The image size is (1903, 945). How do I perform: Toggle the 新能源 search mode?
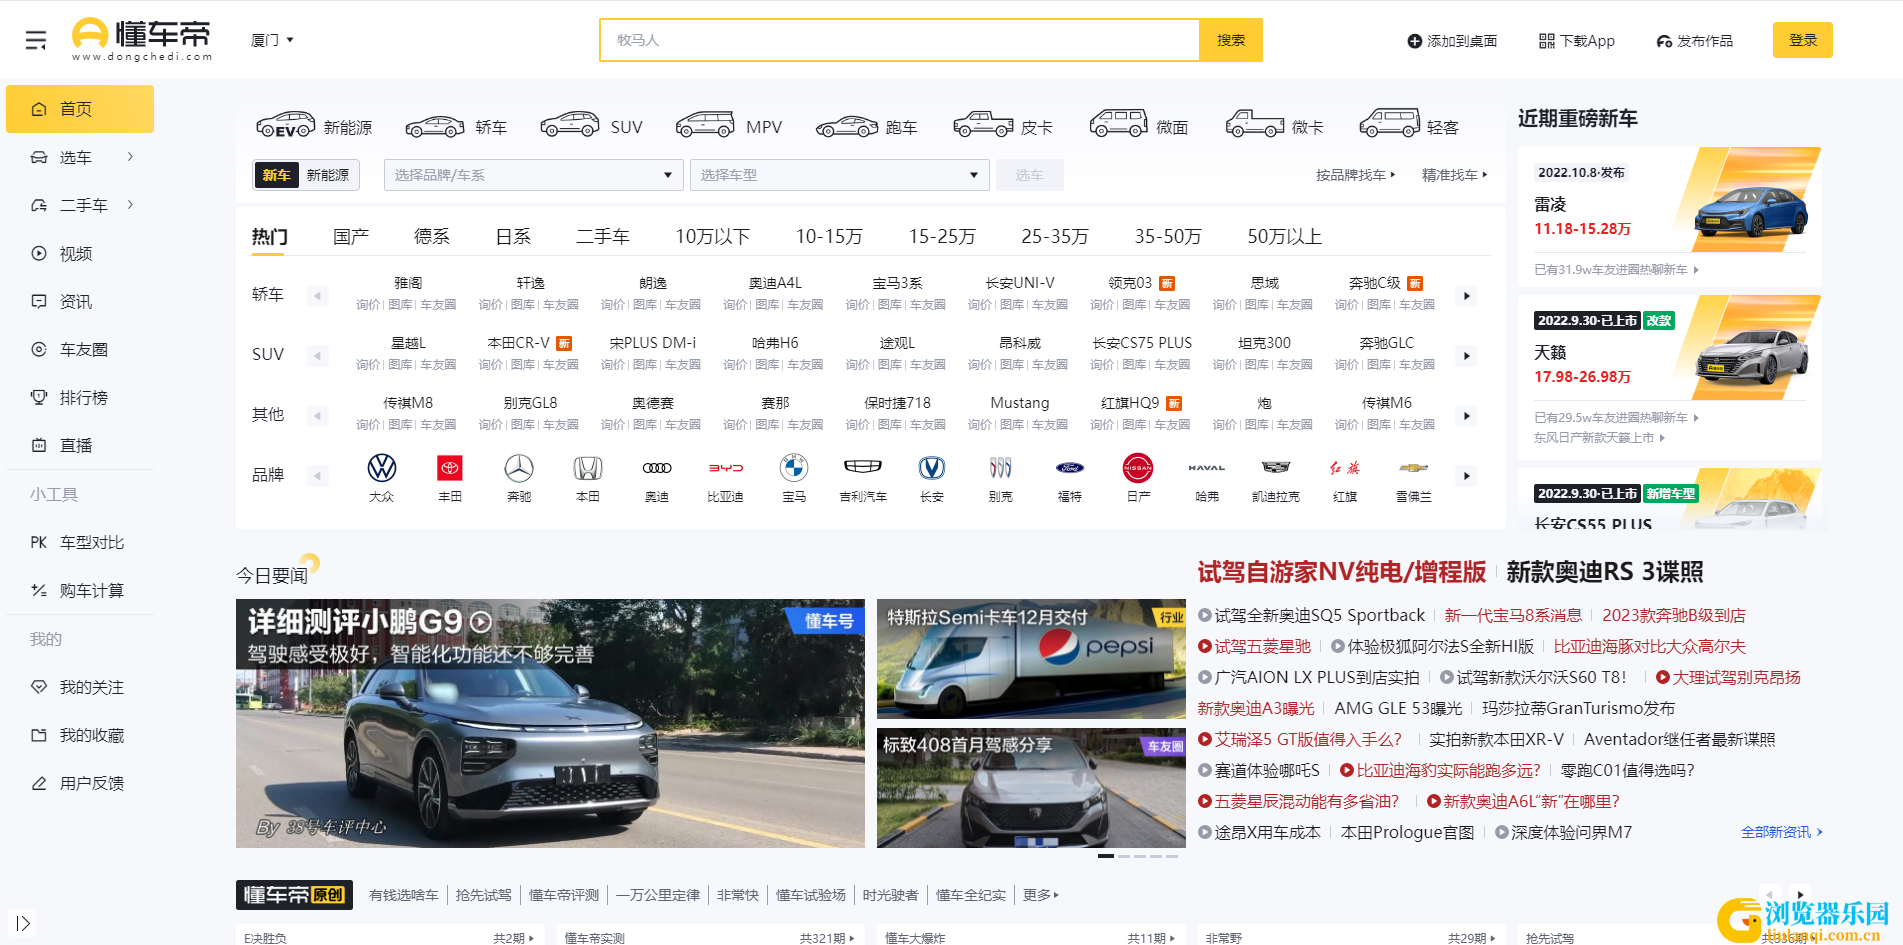pyautogui.click(x=328, y=175)
